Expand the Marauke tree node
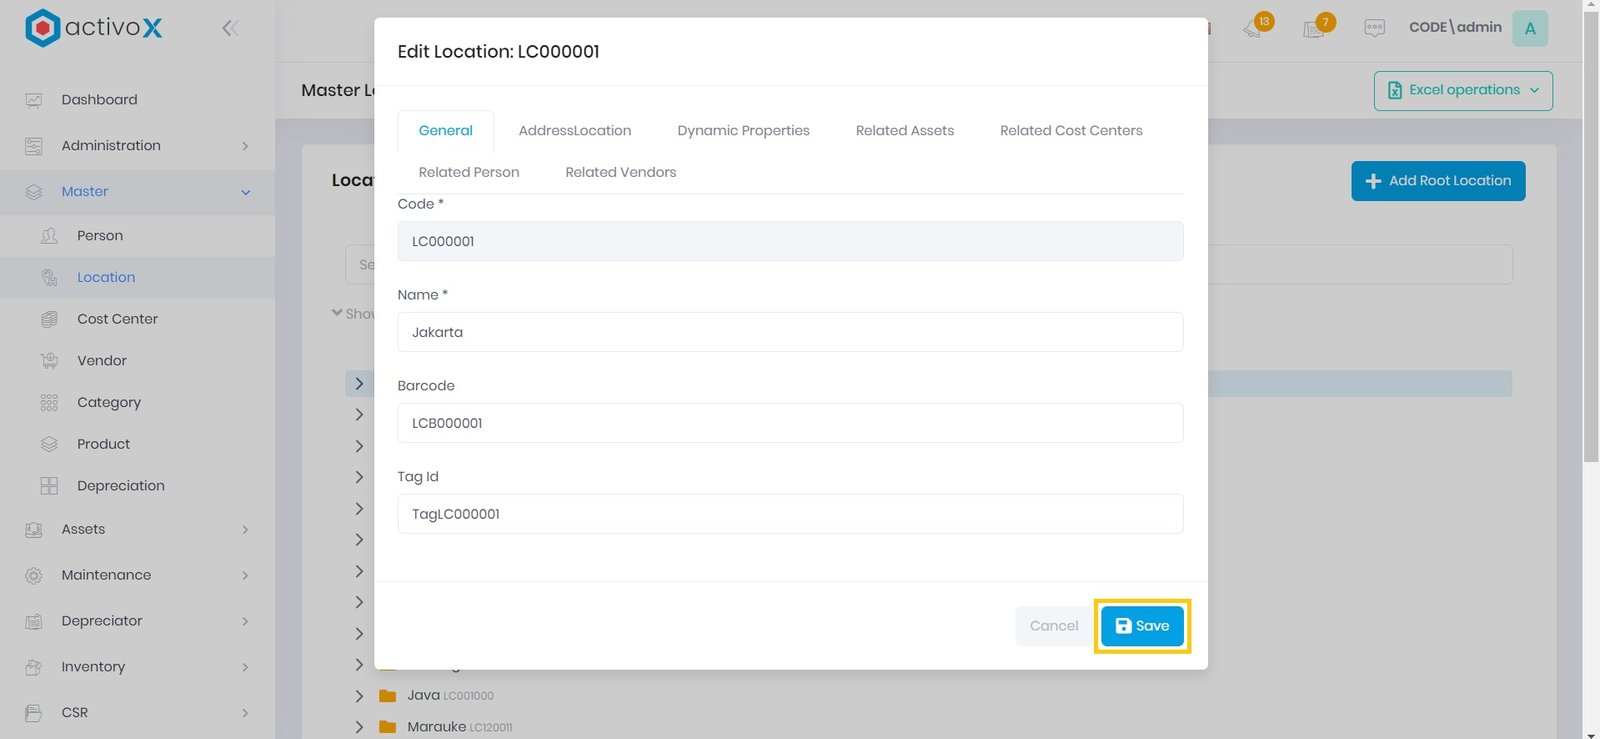This screenshot has height=739, width=1600. click(x=359, y=727)
